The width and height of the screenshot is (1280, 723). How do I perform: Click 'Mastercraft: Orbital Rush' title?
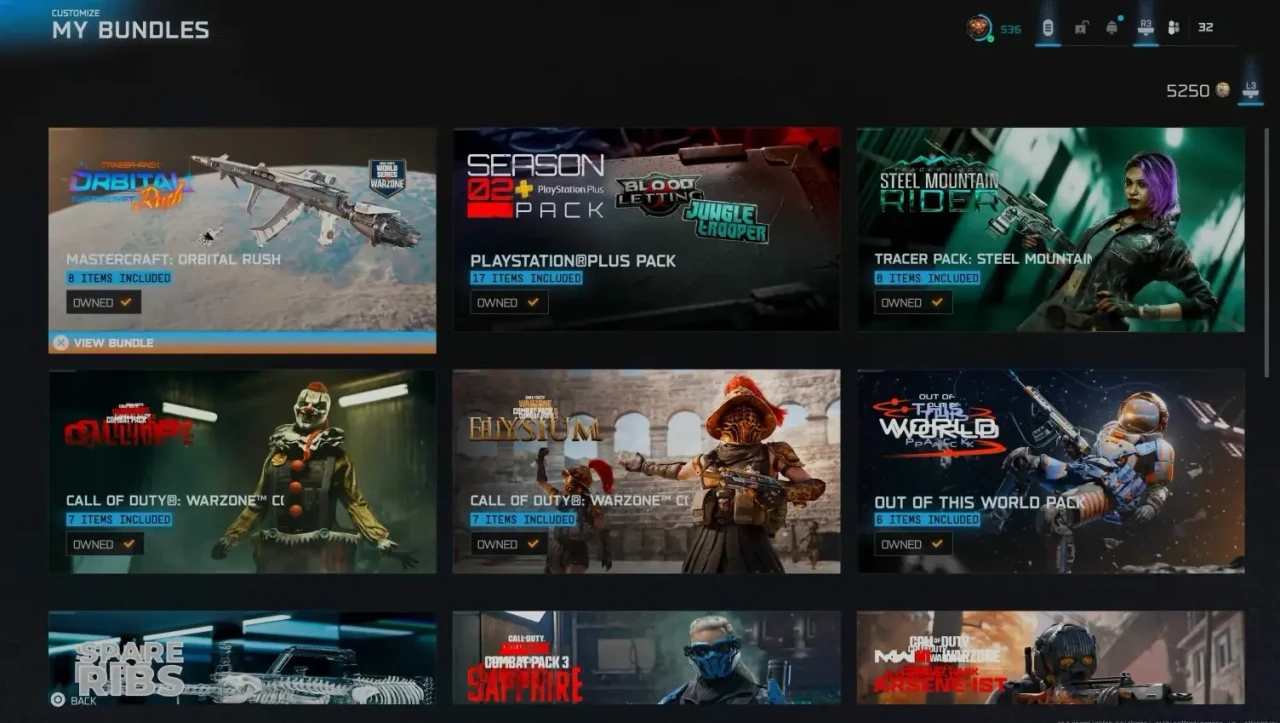pos(173,260)
